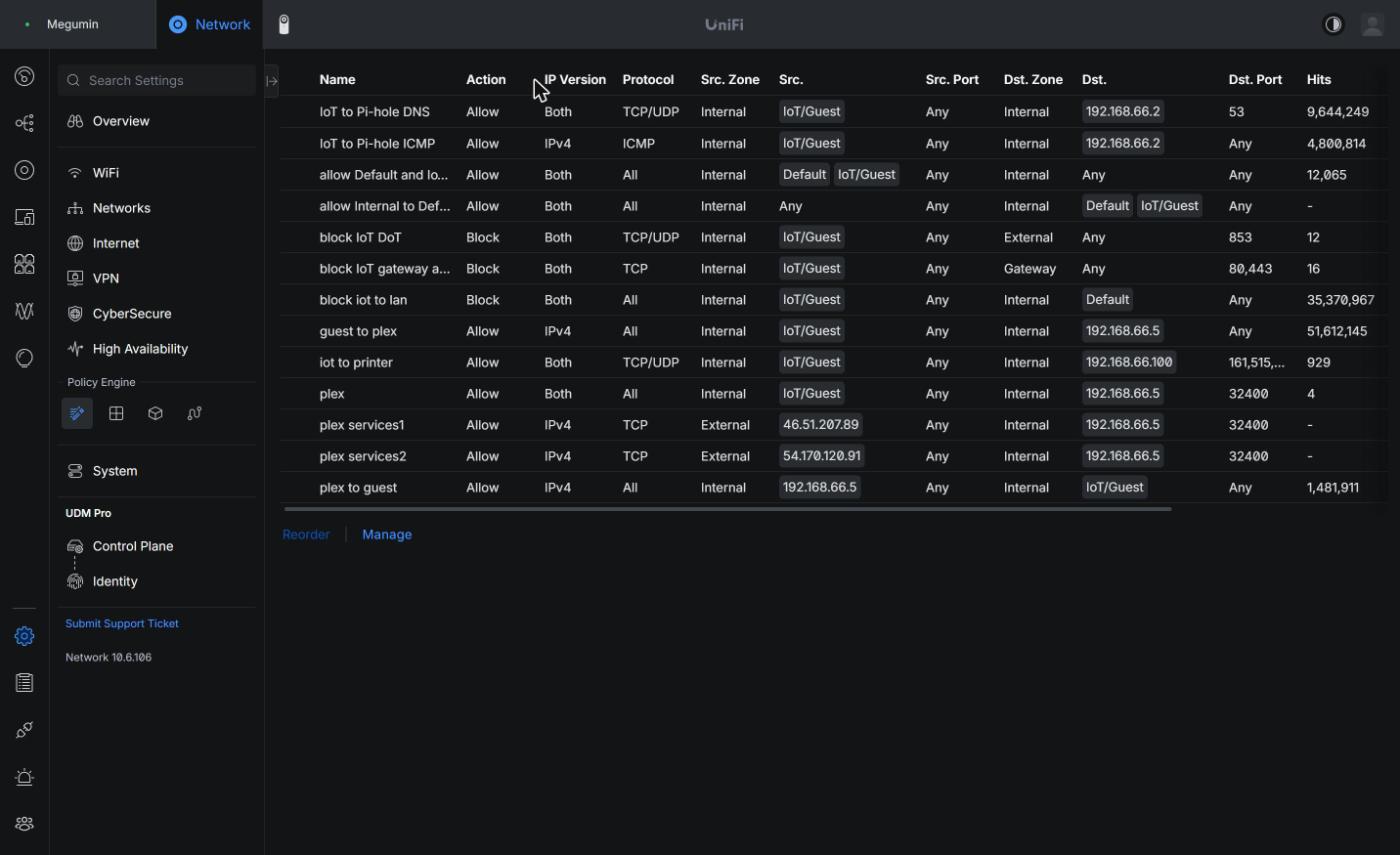Open the device selector icon beside Network

coord(284,24)
